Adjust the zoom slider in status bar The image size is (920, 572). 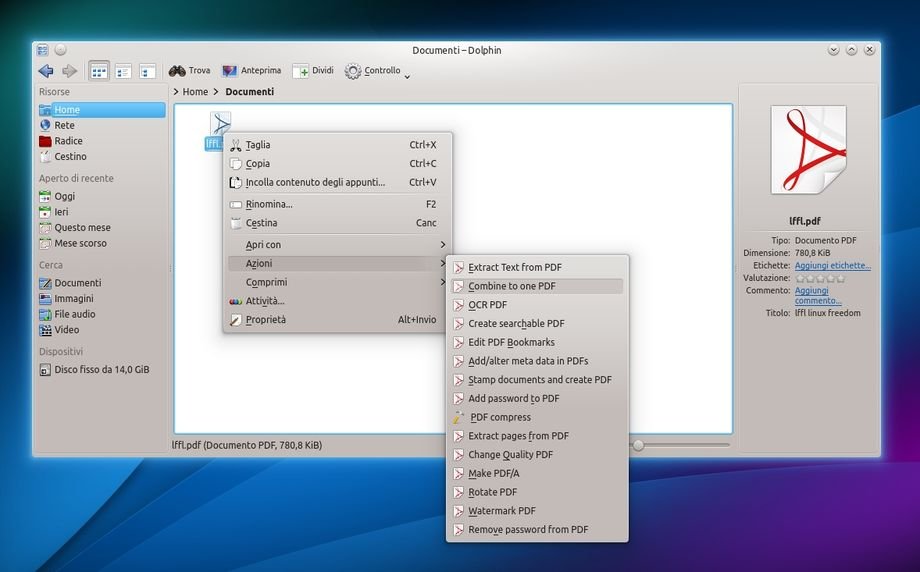pyautogui.click(x=638, y=445)
